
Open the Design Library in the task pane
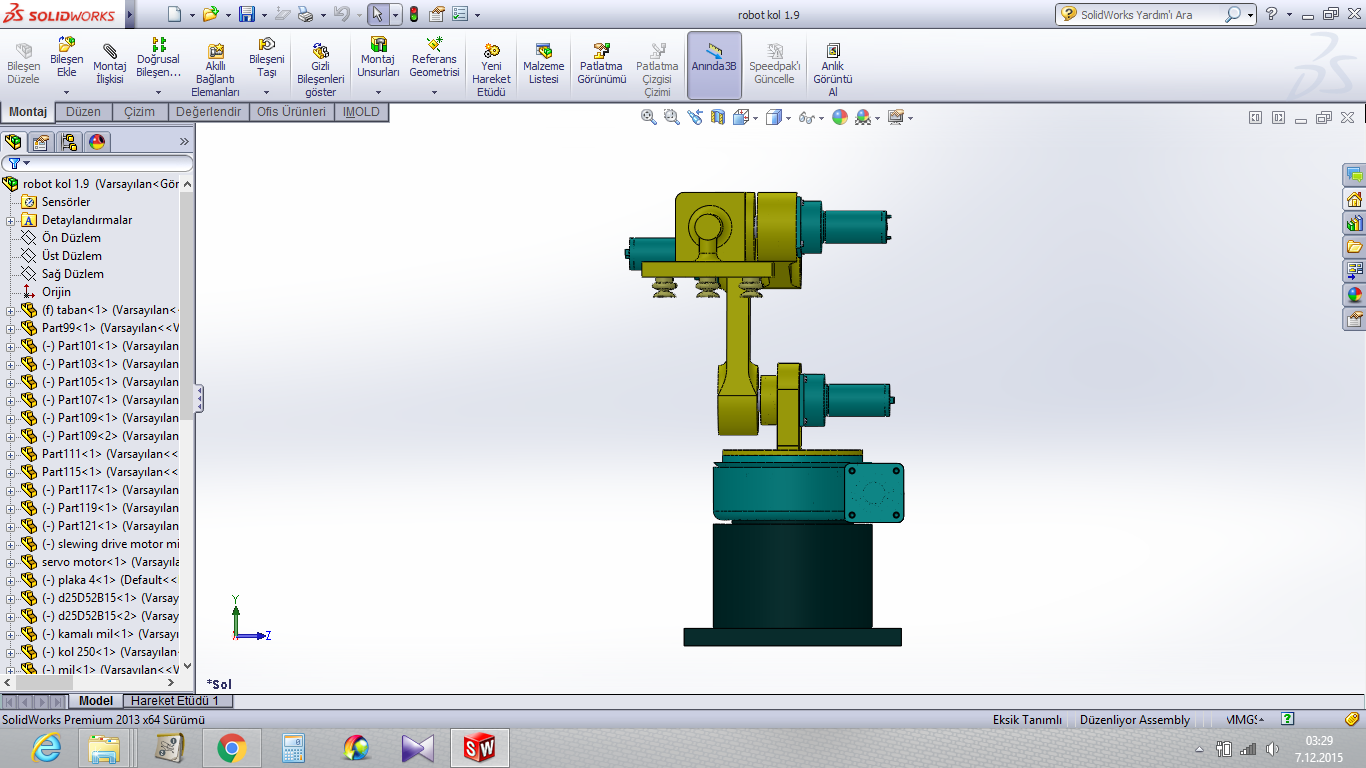click(x=1355, y=222)
